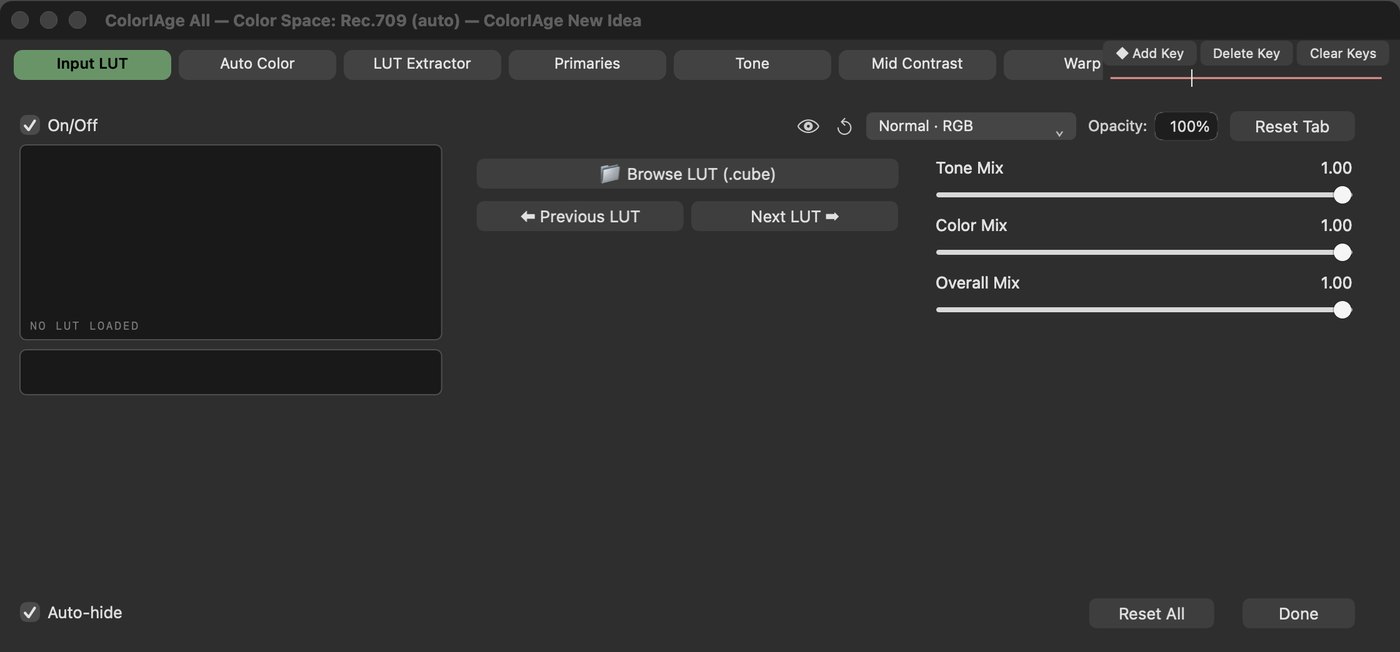Viewport: 1400px width, 652px height.
Task: Open the Warp tab
Action: click(1055, 64)
